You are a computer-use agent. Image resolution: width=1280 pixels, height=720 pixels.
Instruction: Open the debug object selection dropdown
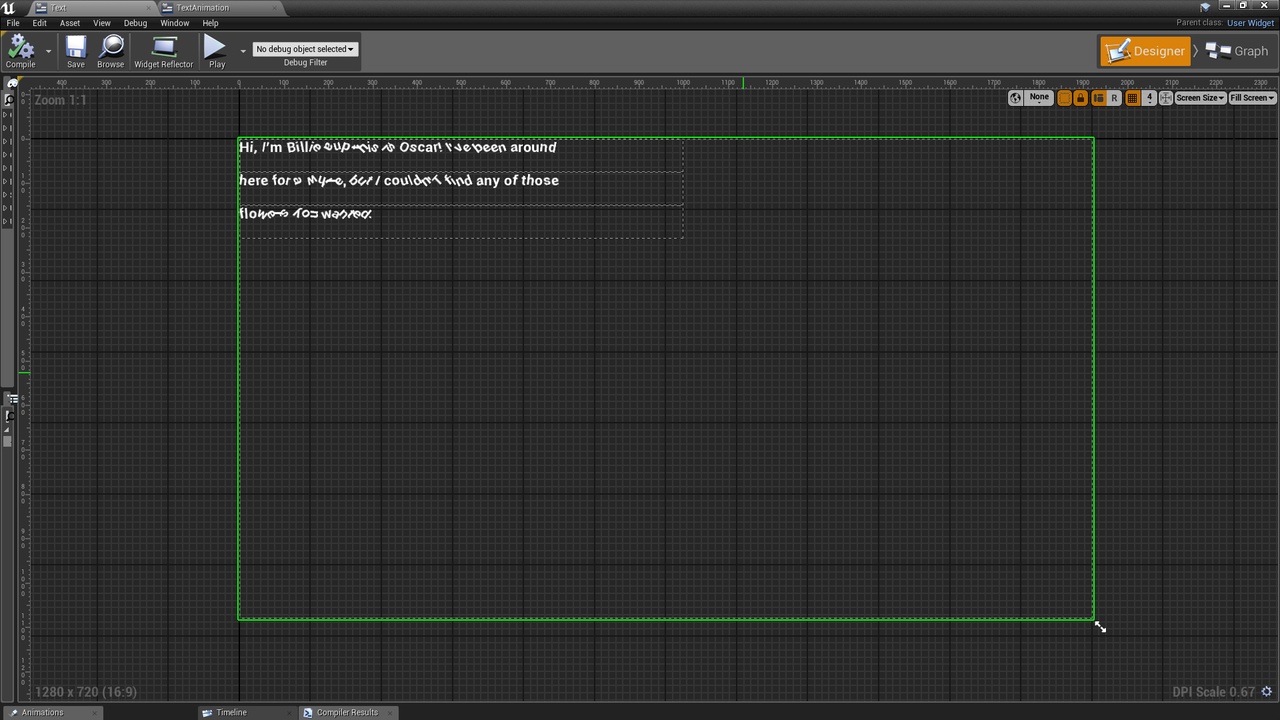tap(305, 49)
